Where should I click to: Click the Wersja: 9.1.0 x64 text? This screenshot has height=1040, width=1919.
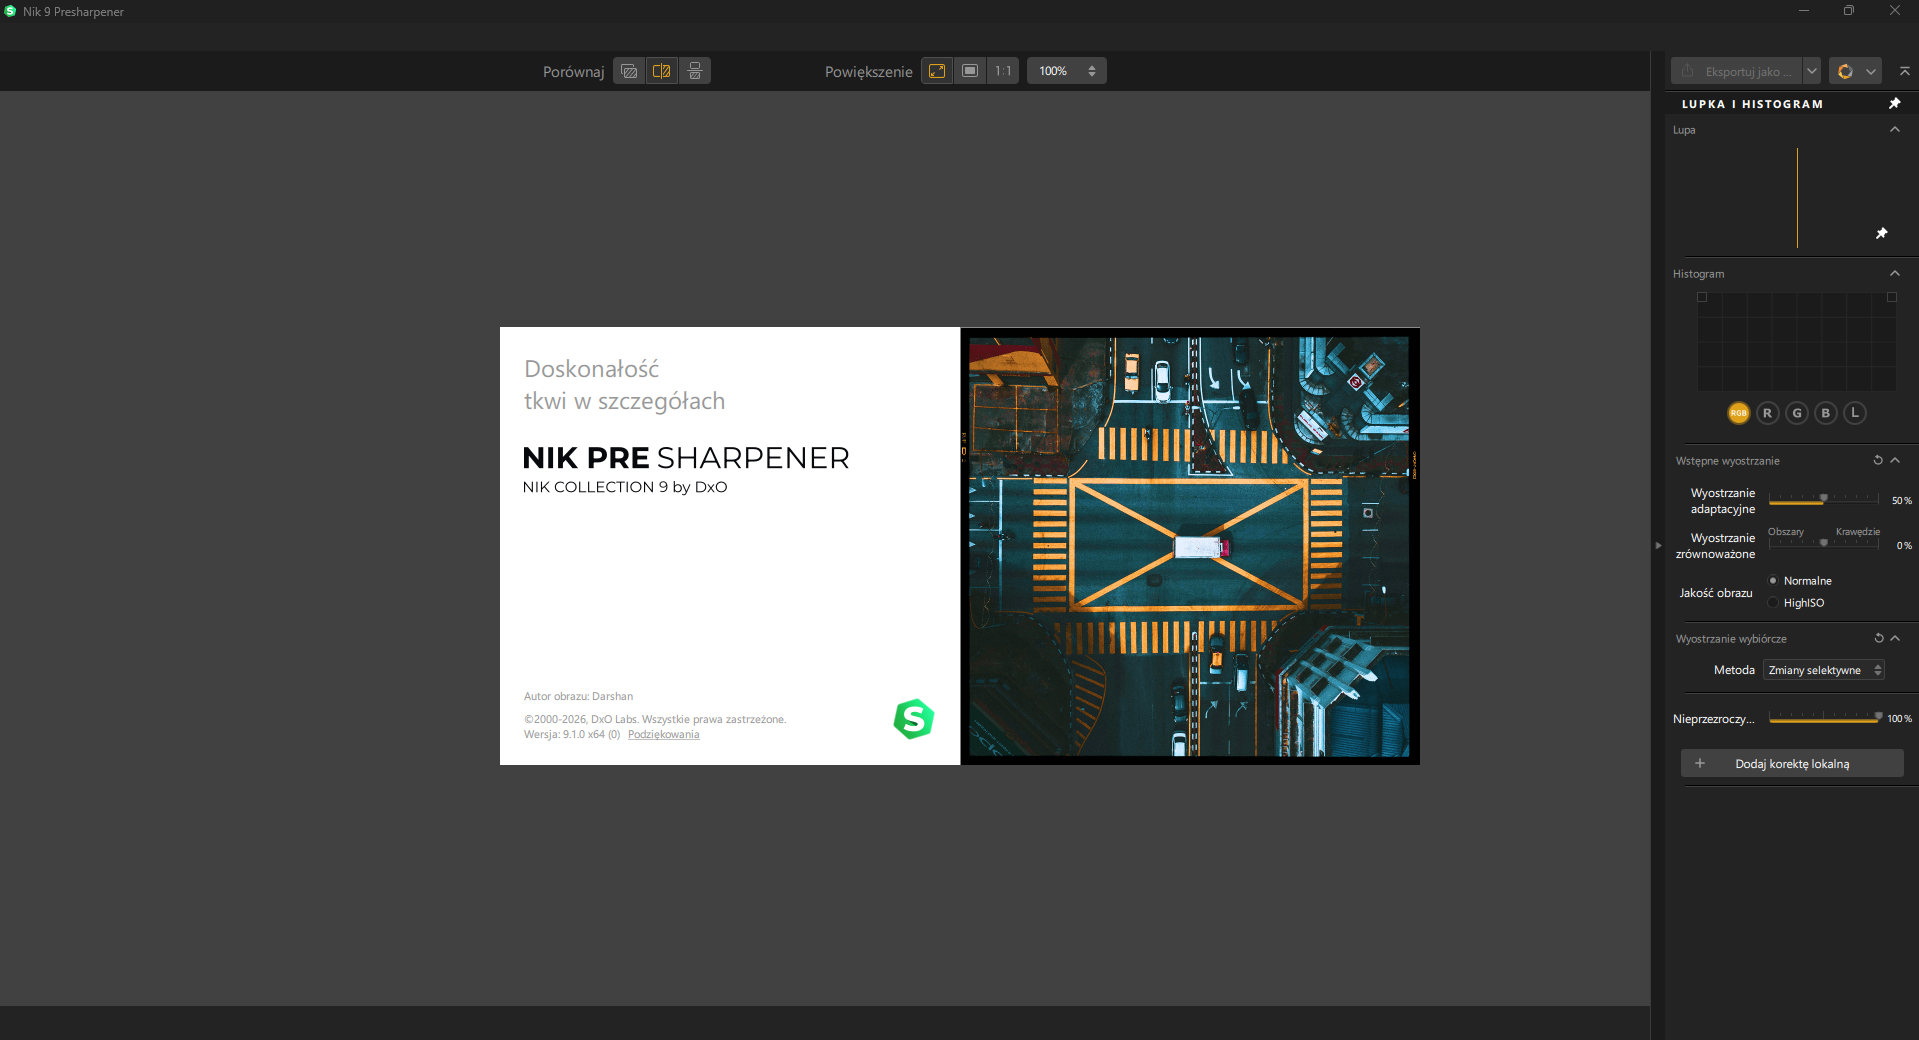point(572,734)
